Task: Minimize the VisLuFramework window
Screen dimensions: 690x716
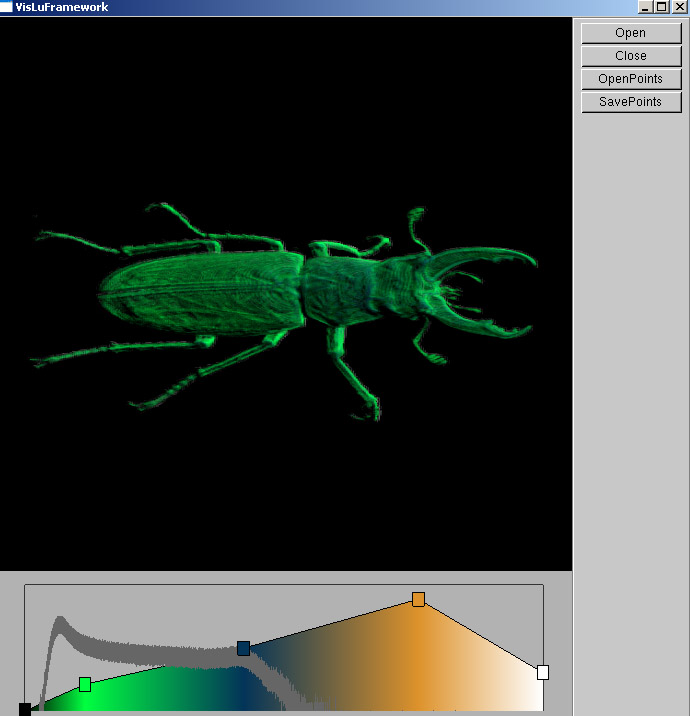Action: (x=646, y=7)
